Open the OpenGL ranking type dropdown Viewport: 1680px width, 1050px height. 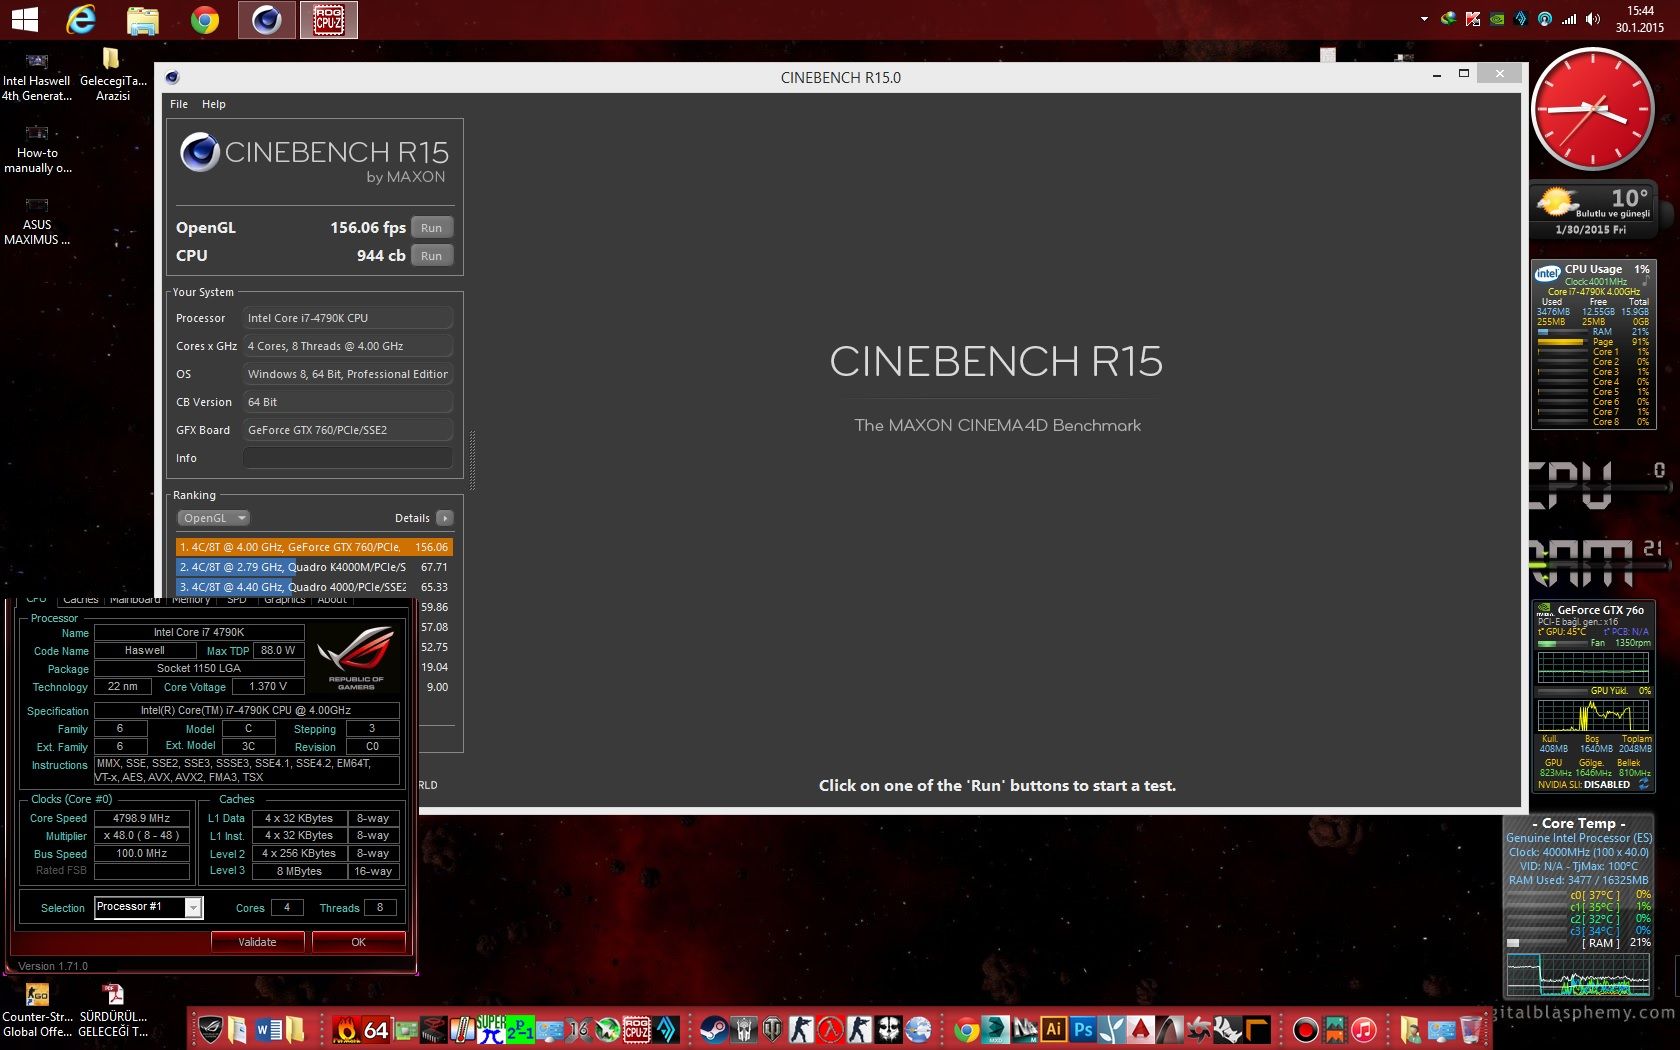[x=213, y=518]
